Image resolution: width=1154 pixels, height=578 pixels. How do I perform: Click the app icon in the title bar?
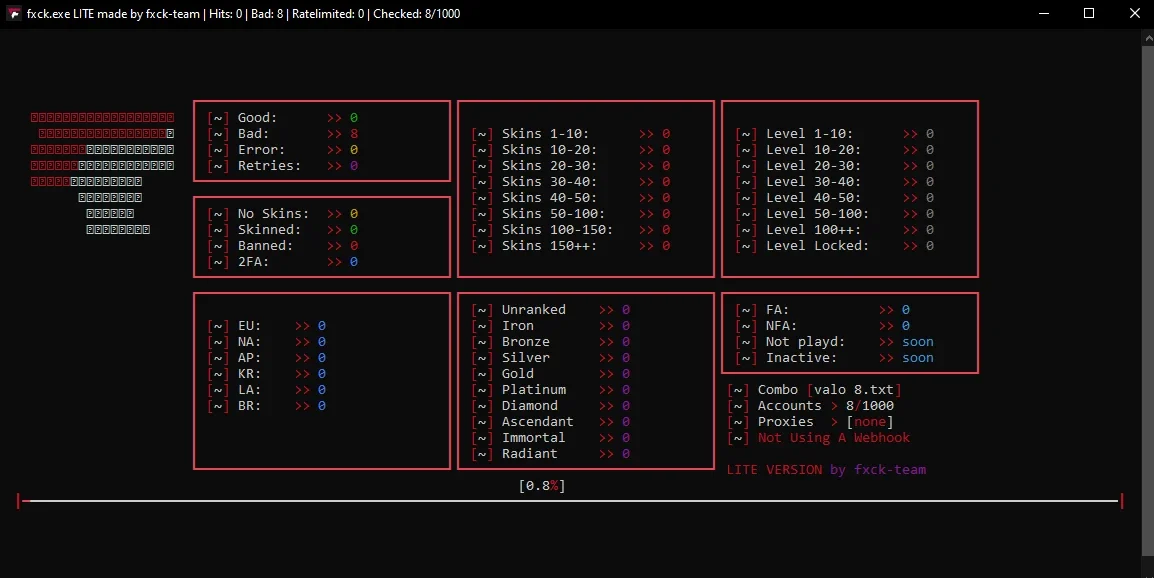click(13, 13)
